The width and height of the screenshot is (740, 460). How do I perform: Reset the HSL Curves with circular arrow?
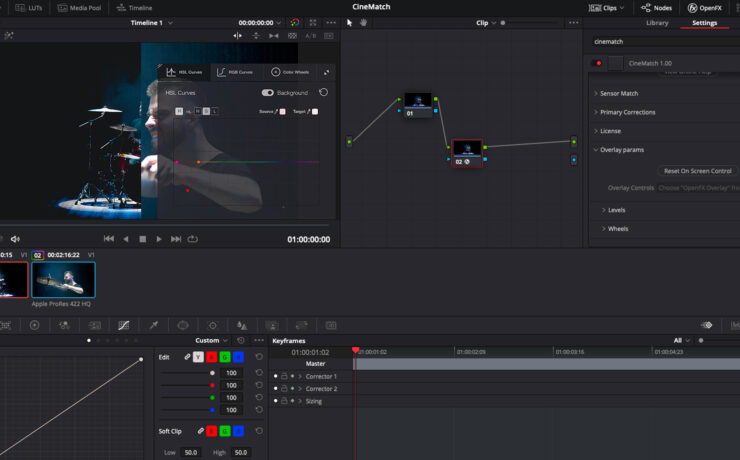[323, 92]
